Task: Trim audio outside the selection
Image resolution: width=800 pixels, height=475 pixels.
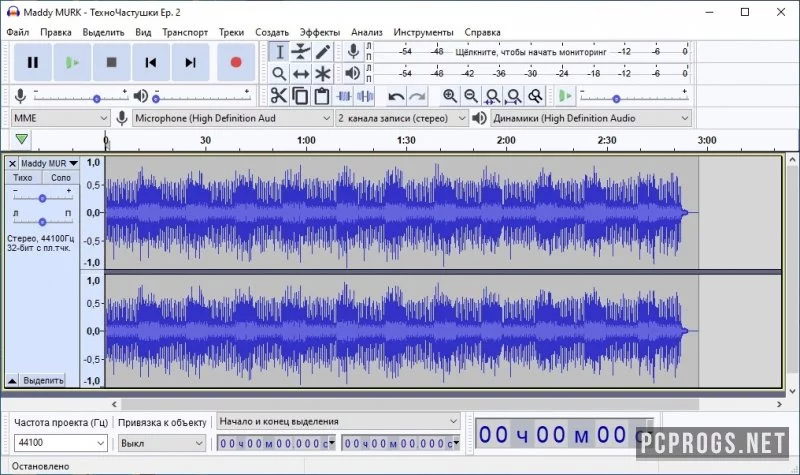Action: pyautogui.click(x=343, y=96)
